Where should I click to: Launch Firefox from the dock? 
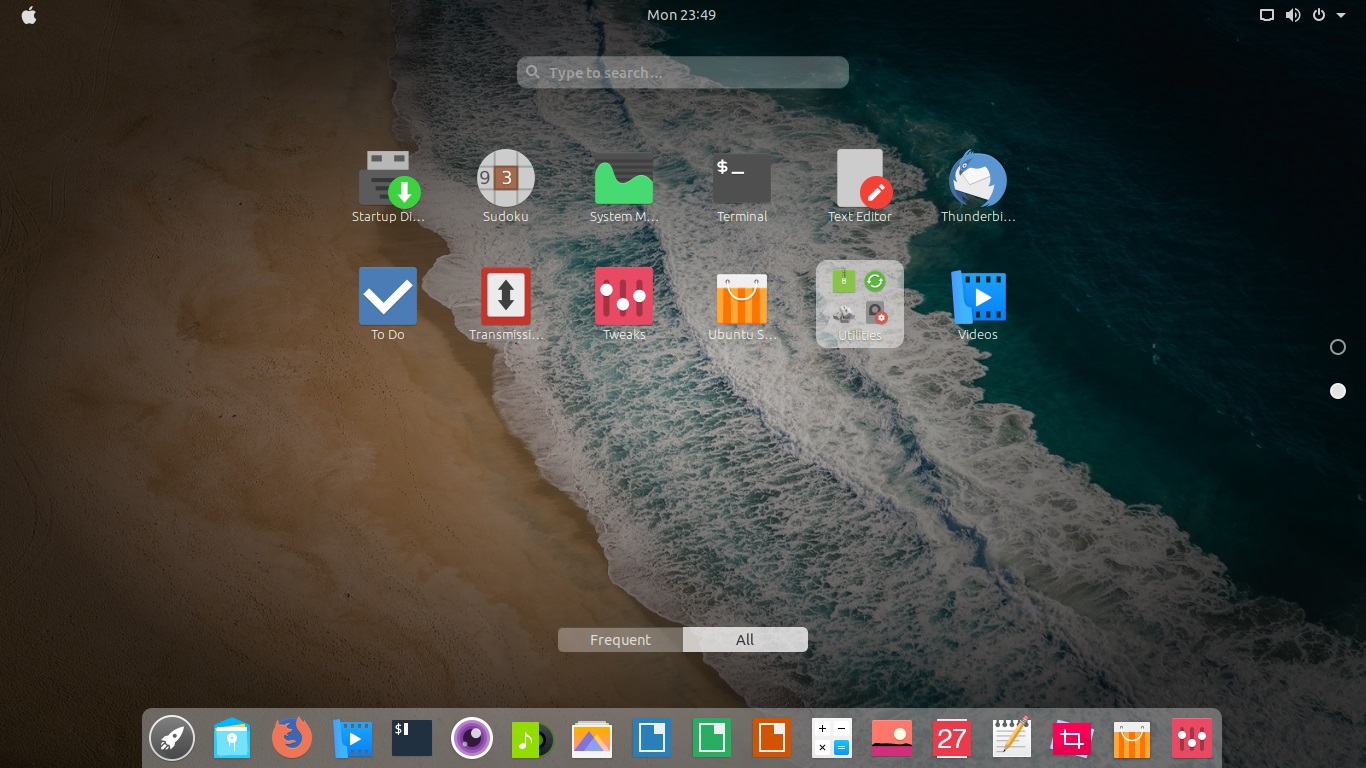[x=292, y=739]
